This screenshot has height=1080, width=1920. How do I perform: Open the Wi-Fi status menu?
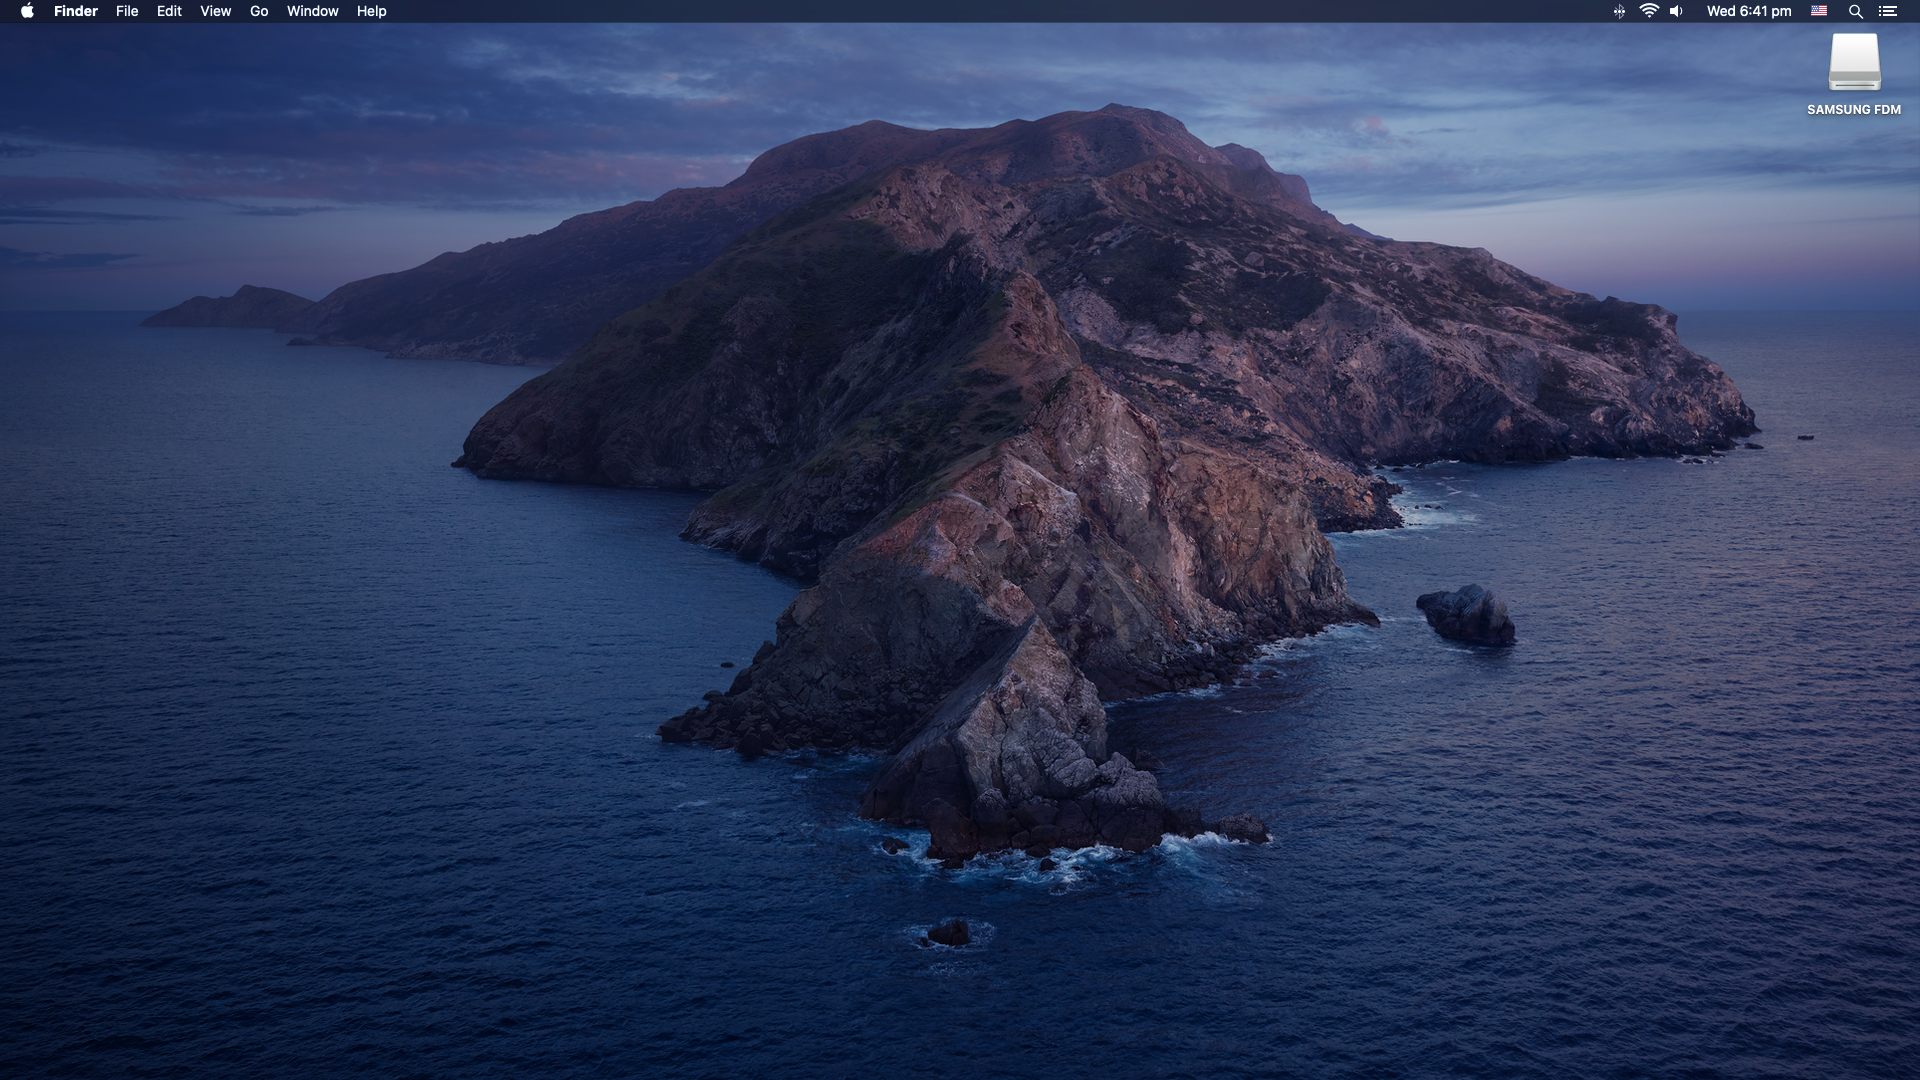coord(1649,11)
